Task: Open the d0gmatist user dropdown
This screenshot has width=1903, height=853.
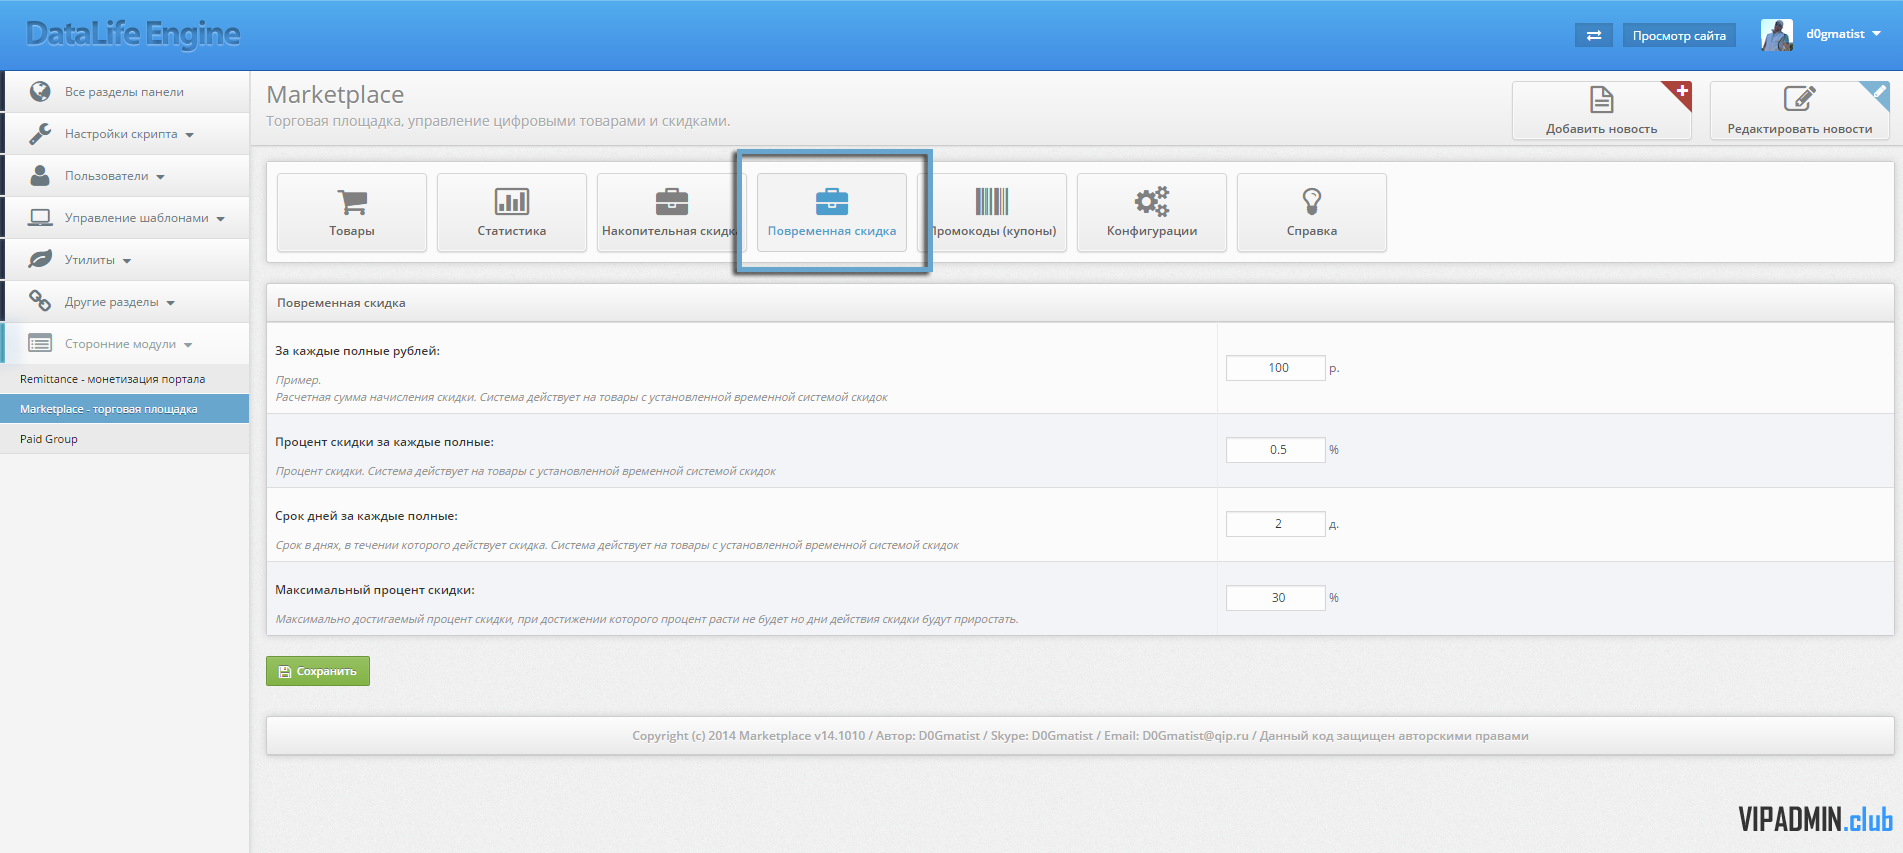Action: click(1843, 34)
